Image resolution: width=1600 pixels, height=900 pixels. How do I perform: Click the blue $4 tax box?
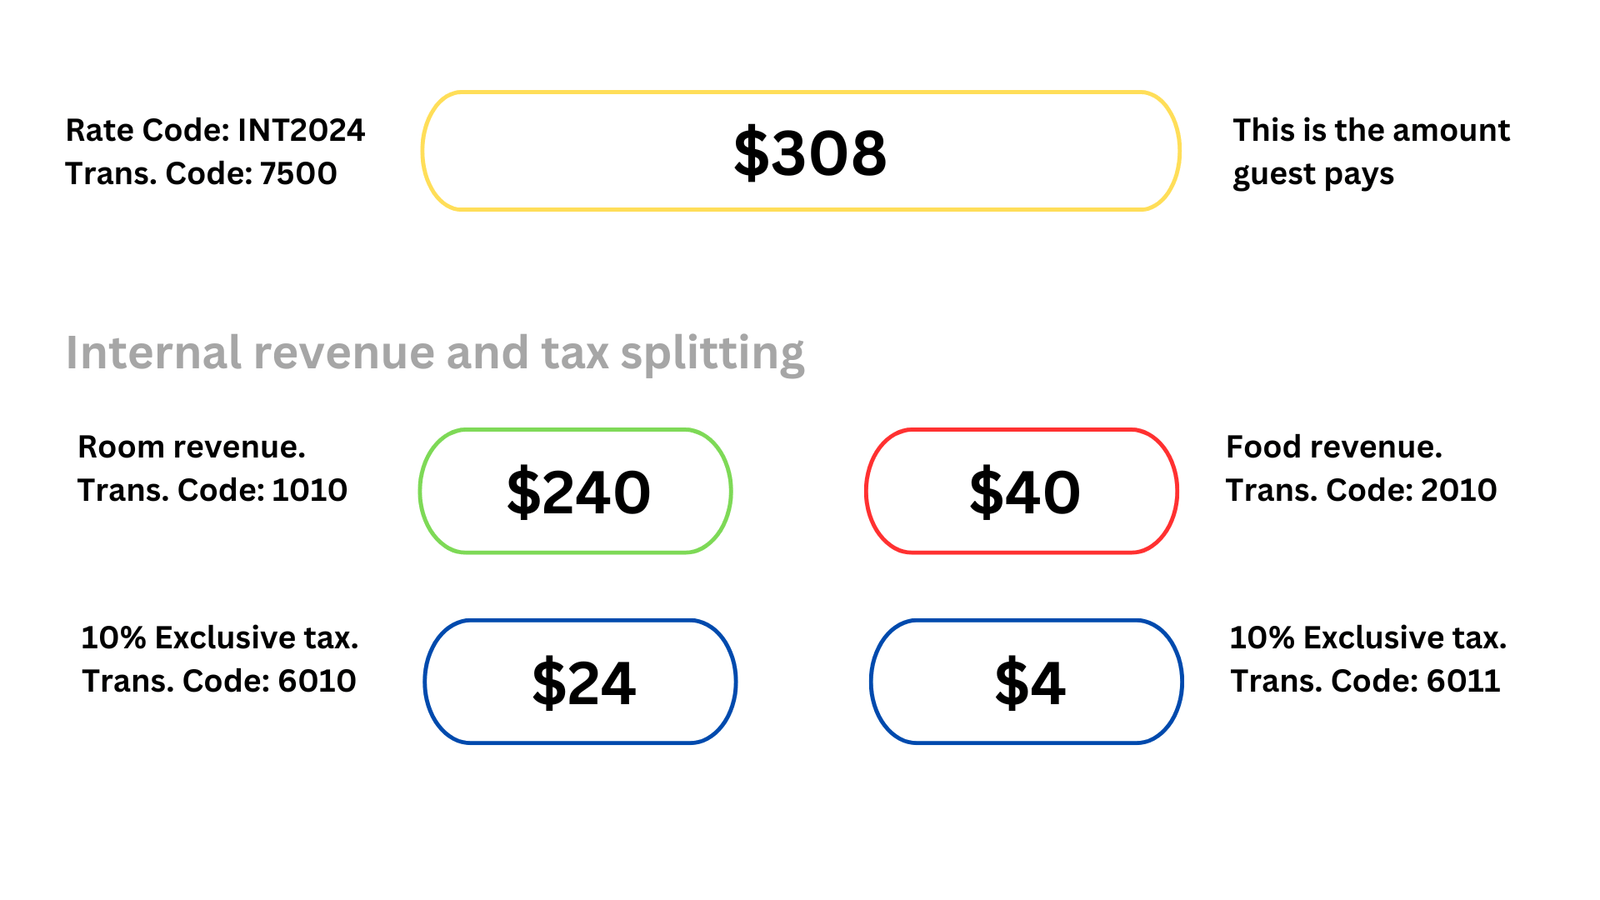coord(1026,682)
